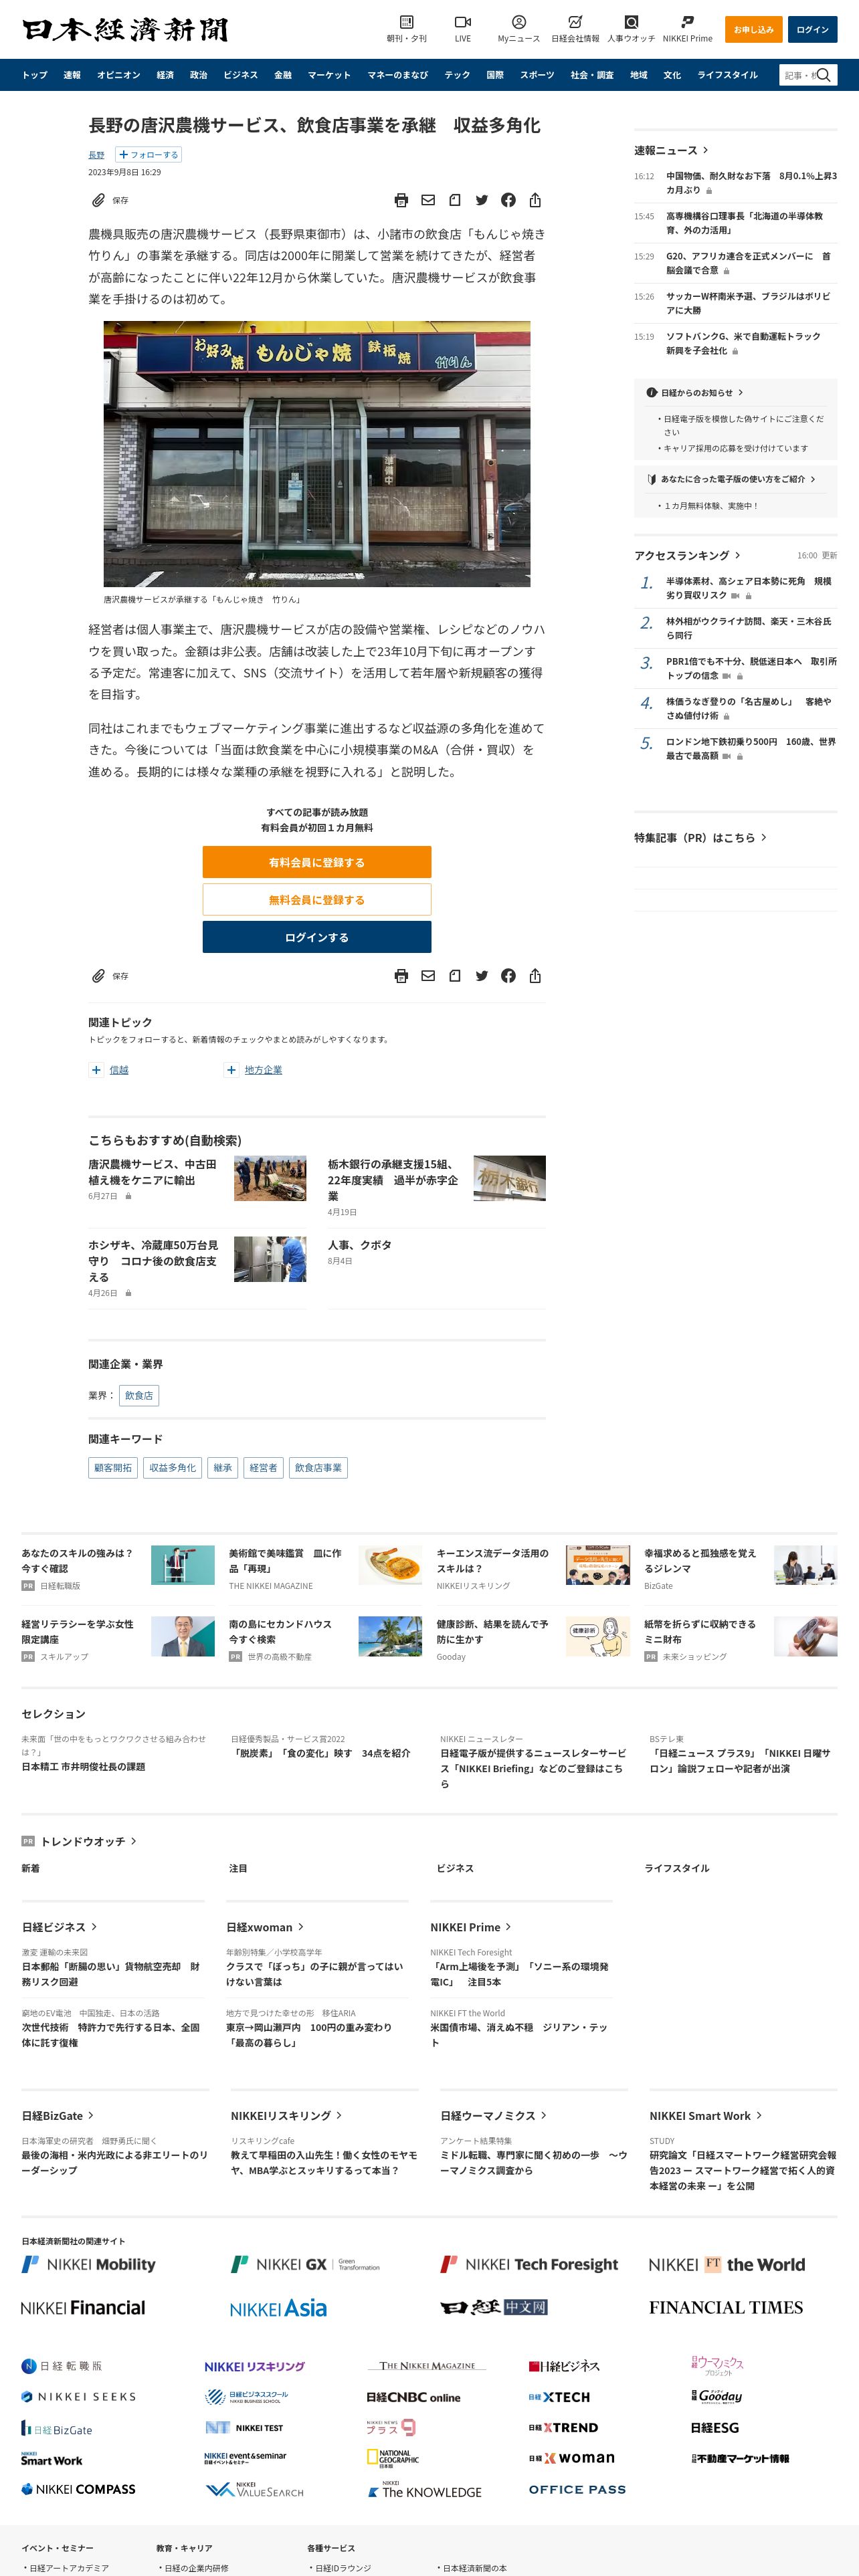
Task: Open the LIVE video icon
Action: pyautogui.click(x=462, y=22)
